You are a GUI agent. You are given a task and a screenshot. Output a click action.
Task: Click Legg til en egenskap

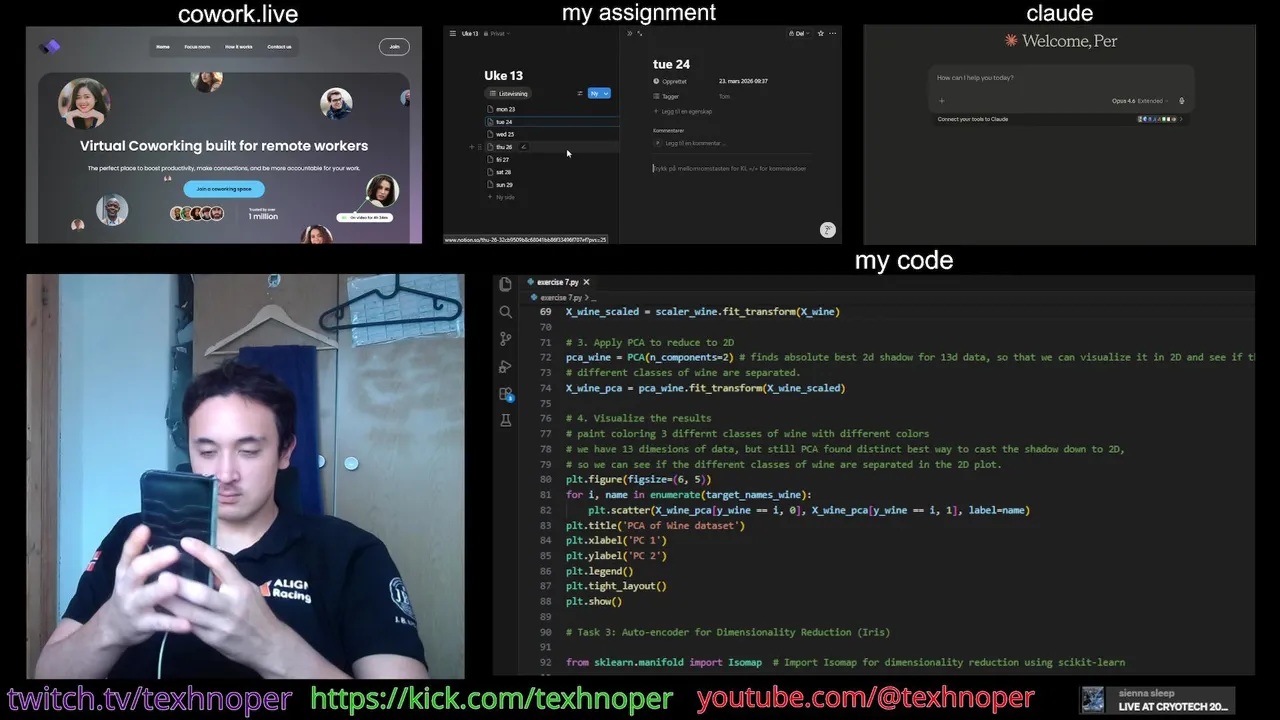click(683, 111)
